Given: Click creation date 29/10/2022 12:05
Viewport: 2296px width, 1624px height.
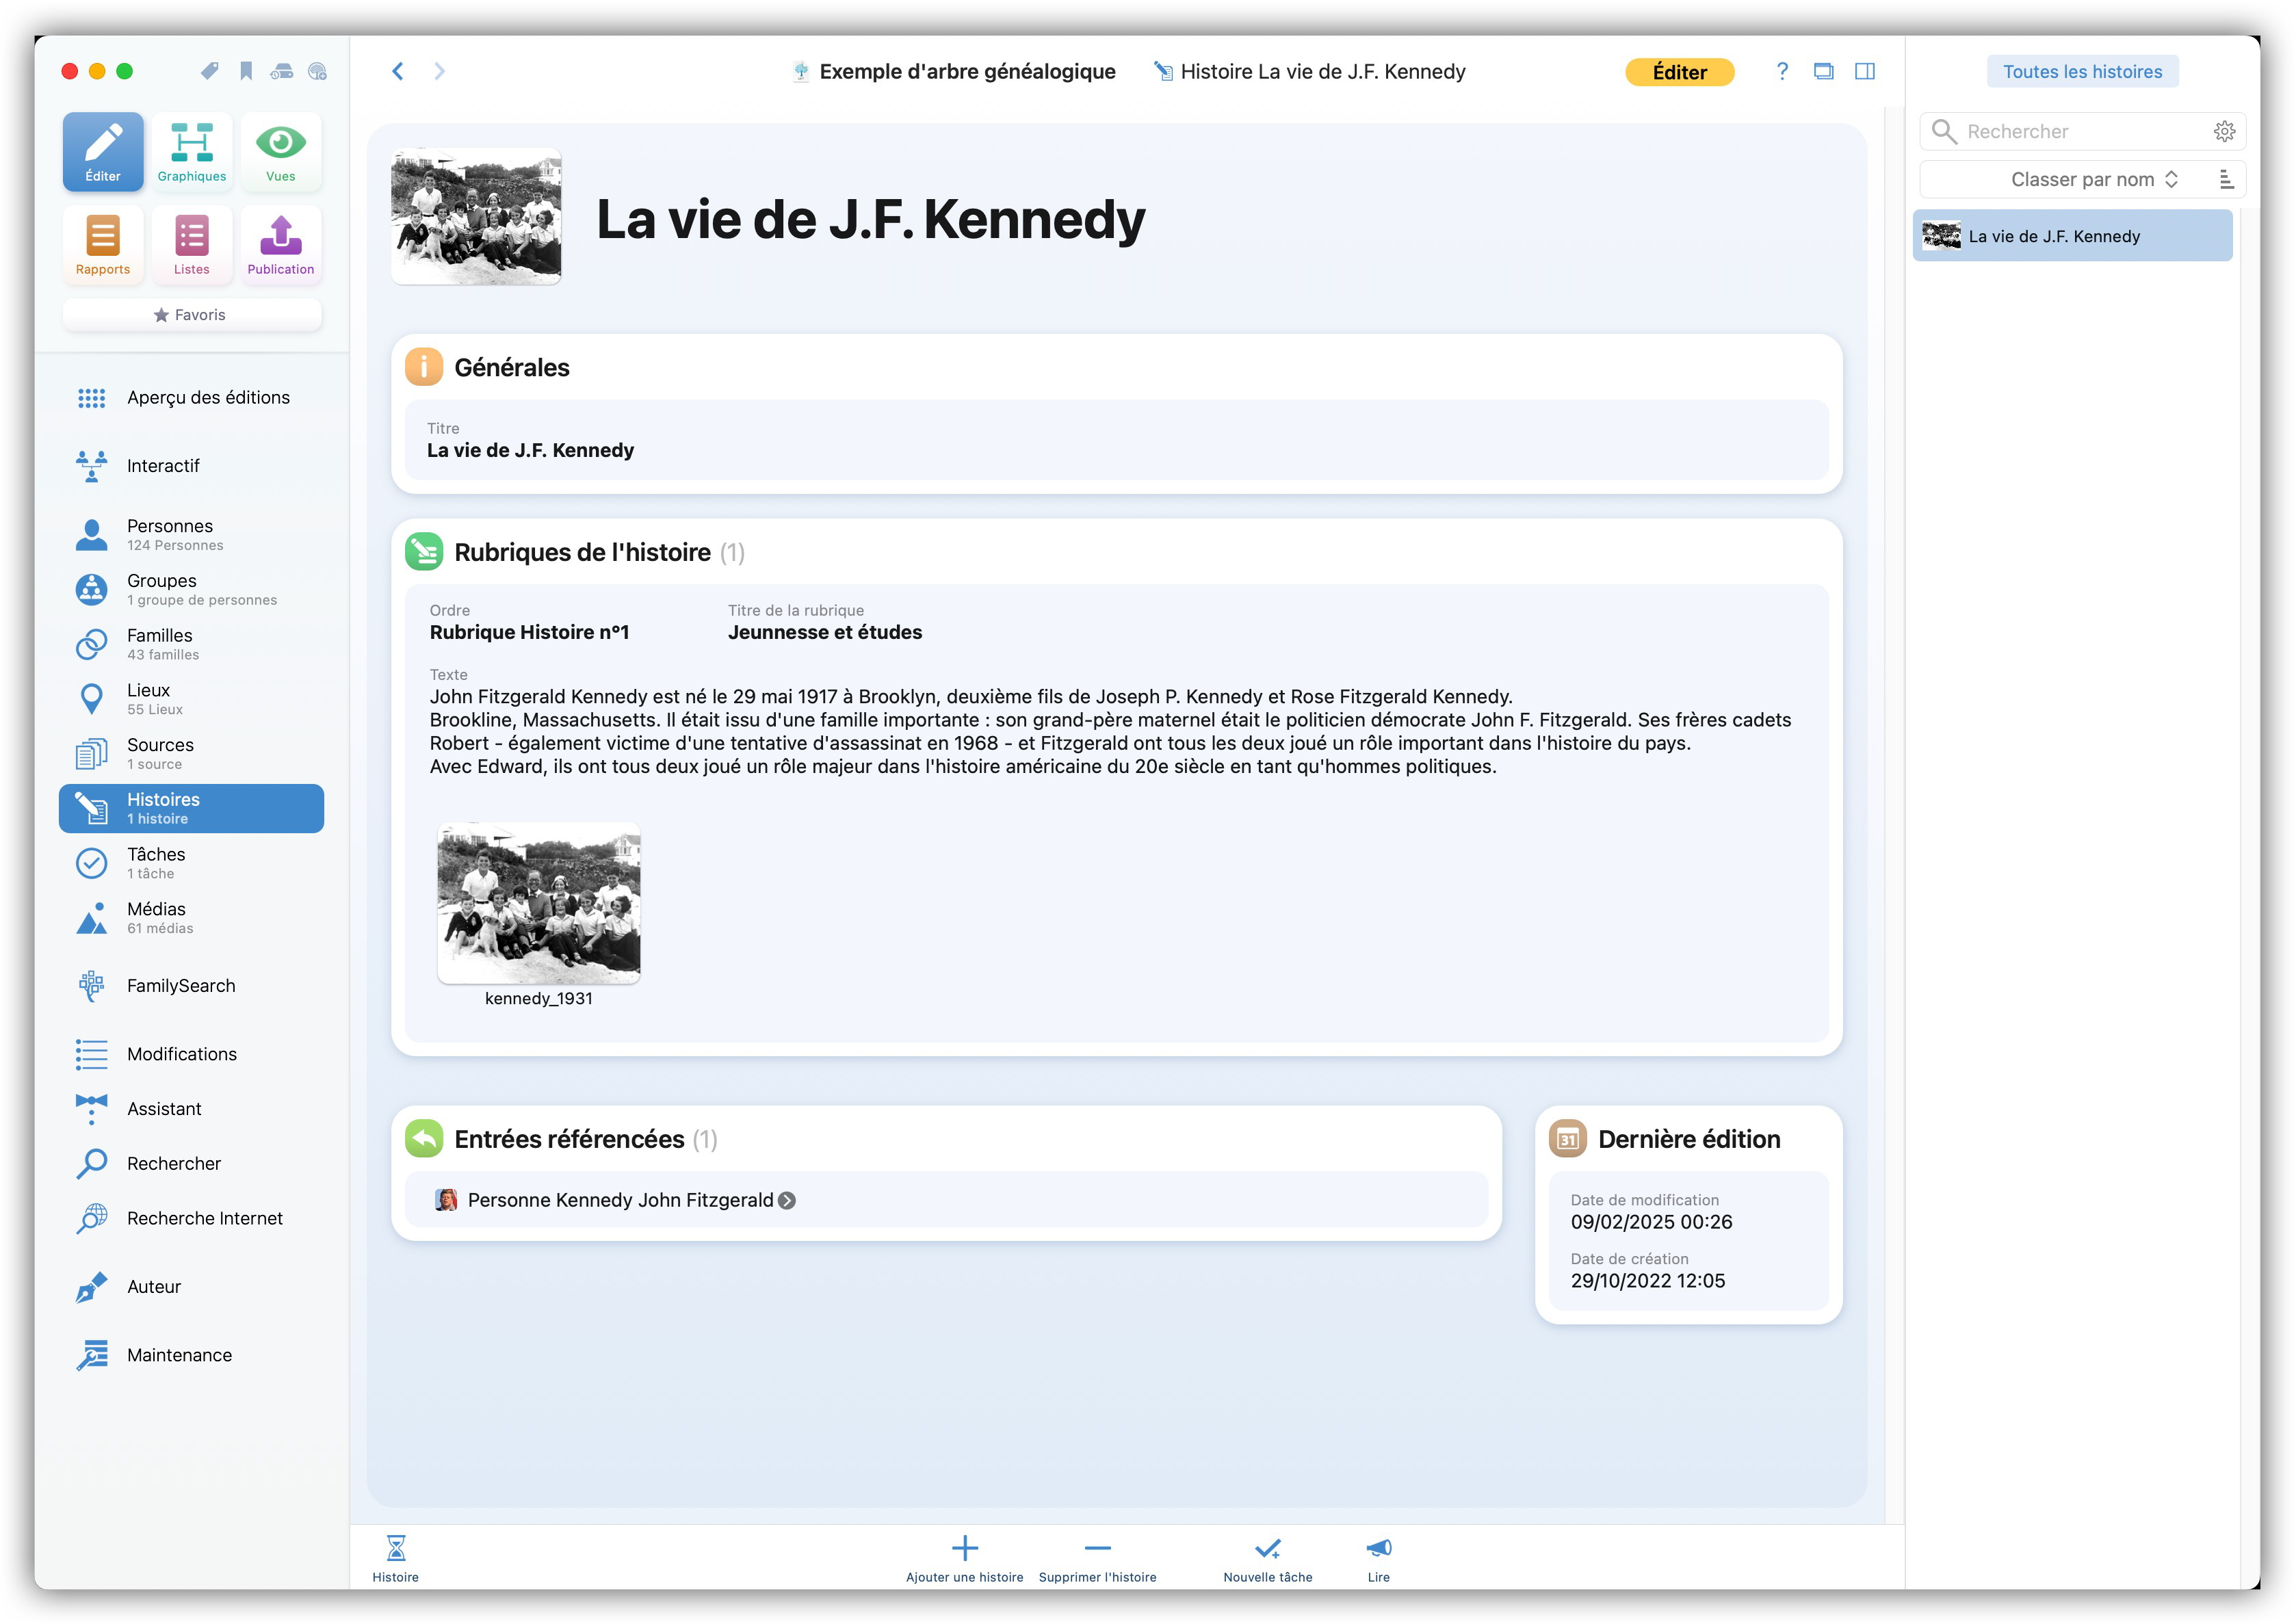Looking at the screenshot, I should (1648, 1282).
